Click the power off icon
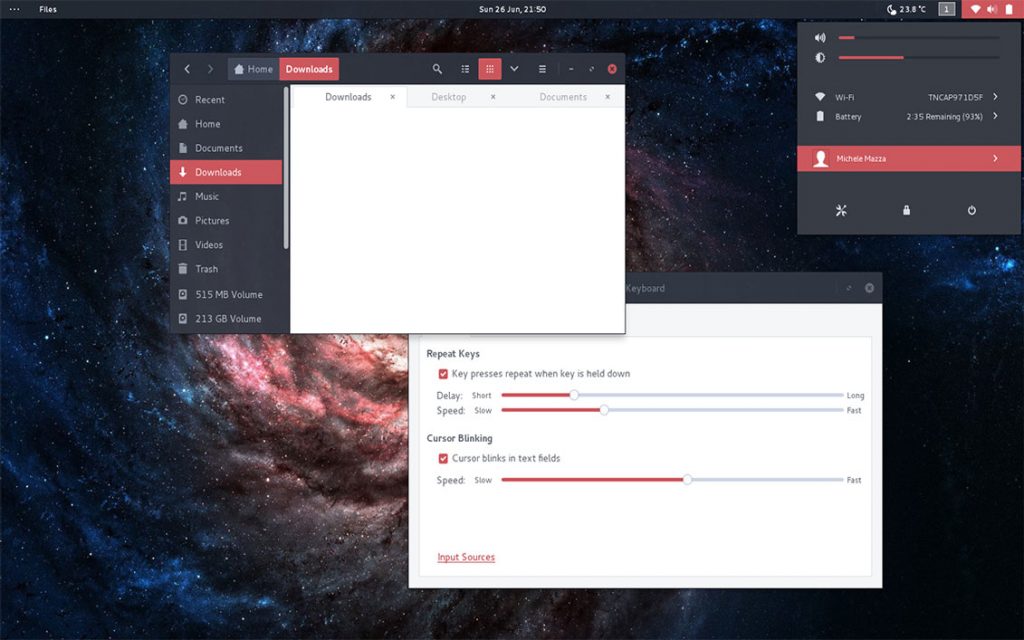Image resolution: width=1024 pixels, height=640 pixels. 971,210
